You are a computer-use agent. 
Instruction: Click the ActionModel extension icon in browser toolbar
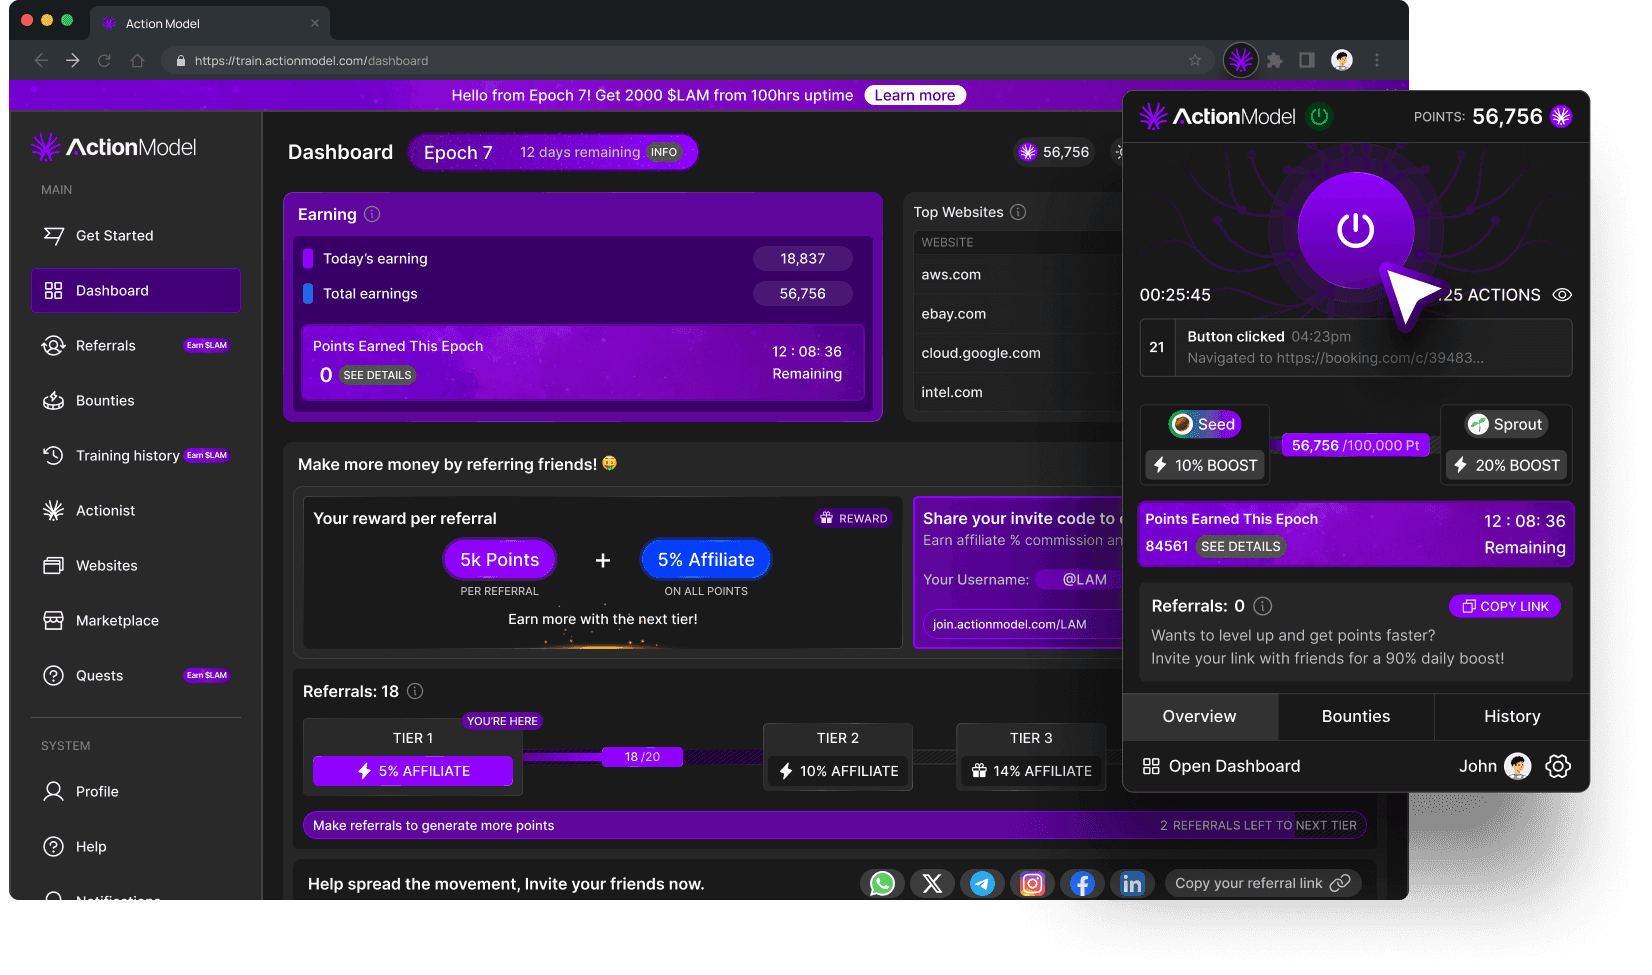1241,61
